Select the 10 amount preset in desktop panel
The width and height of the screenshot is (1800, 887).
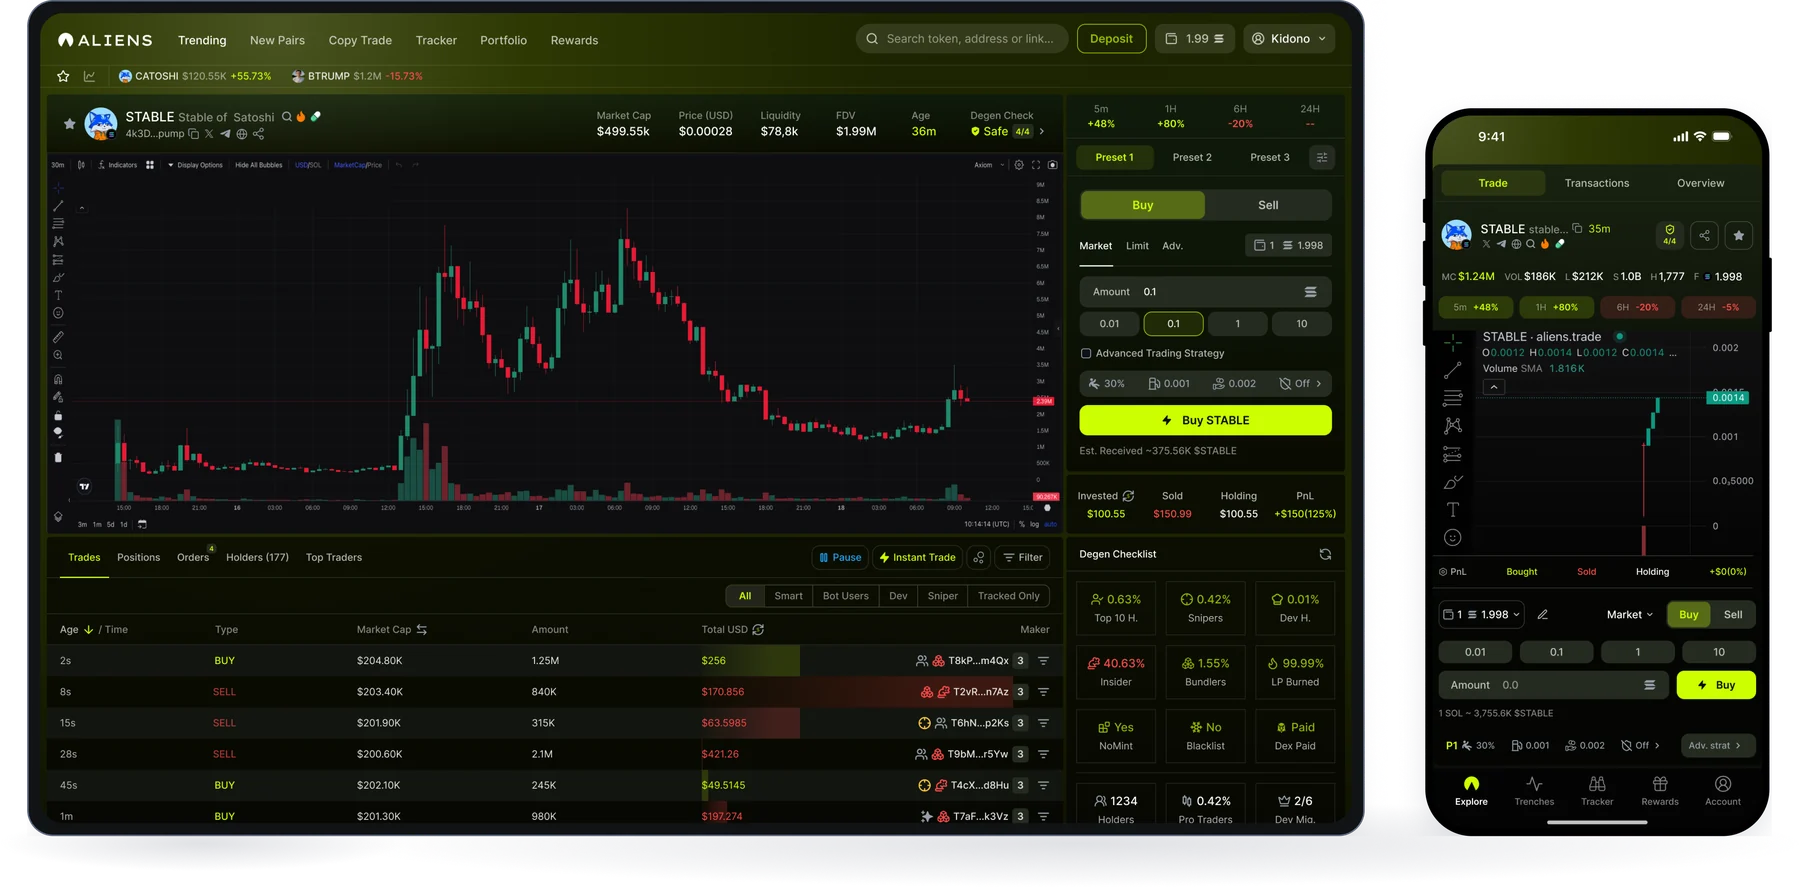(1301, 324)
